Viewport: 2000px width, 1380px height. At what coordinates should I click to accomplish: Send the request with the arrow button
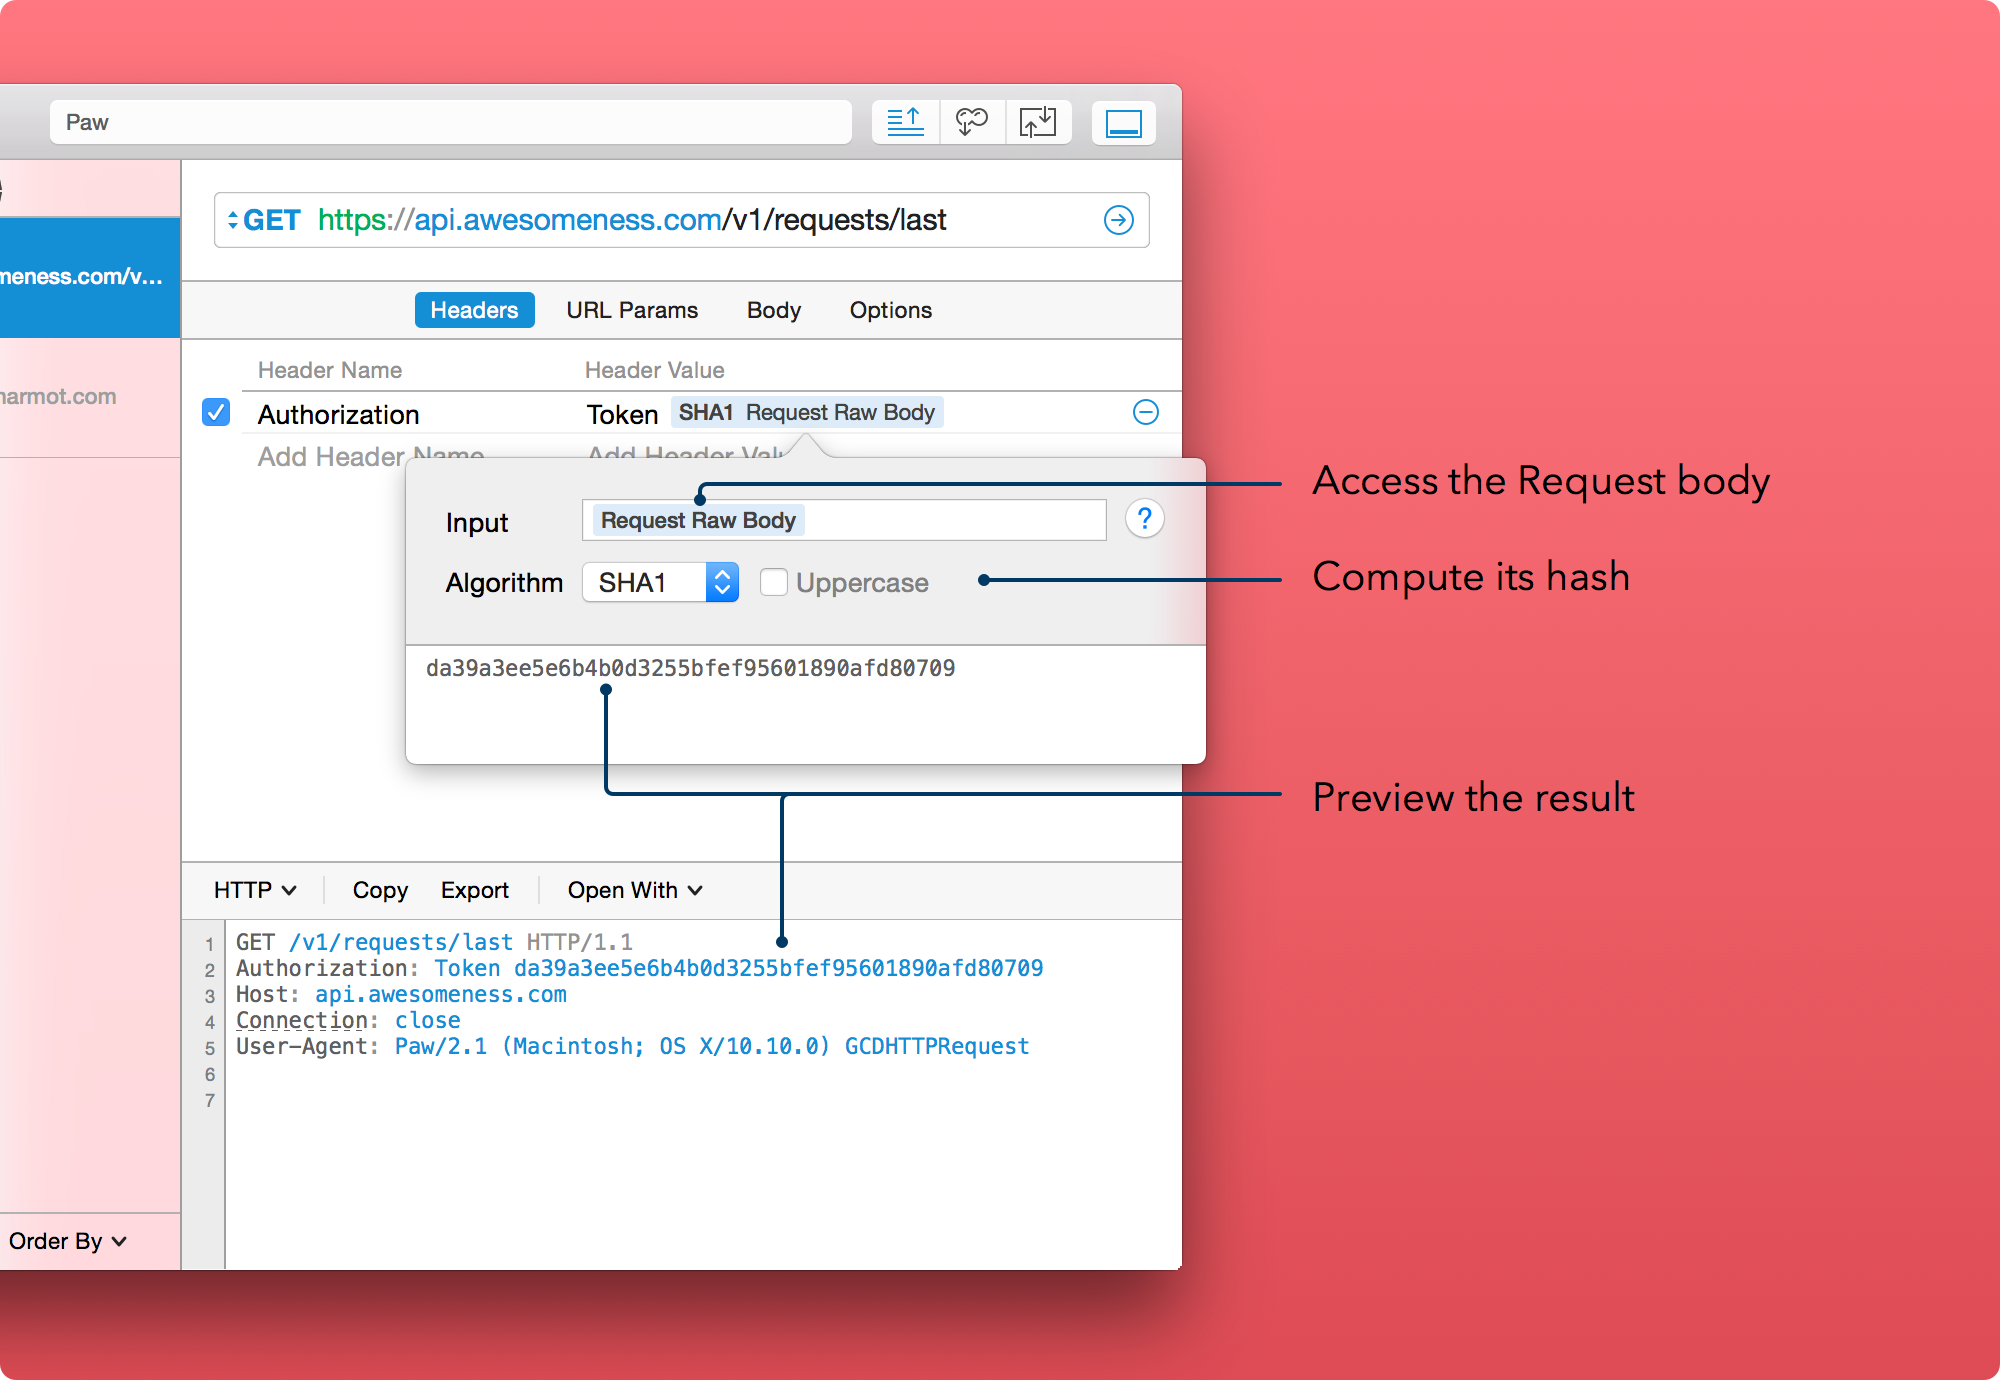pos(1119,220)
